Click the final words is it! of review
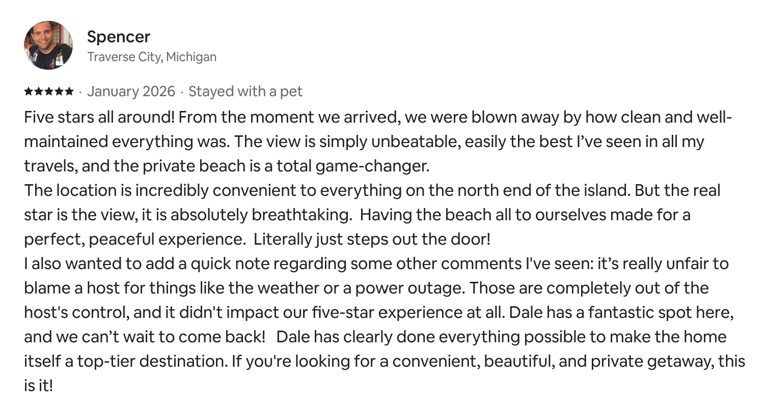This screenshot has width=768, height=410. point(38,386)
